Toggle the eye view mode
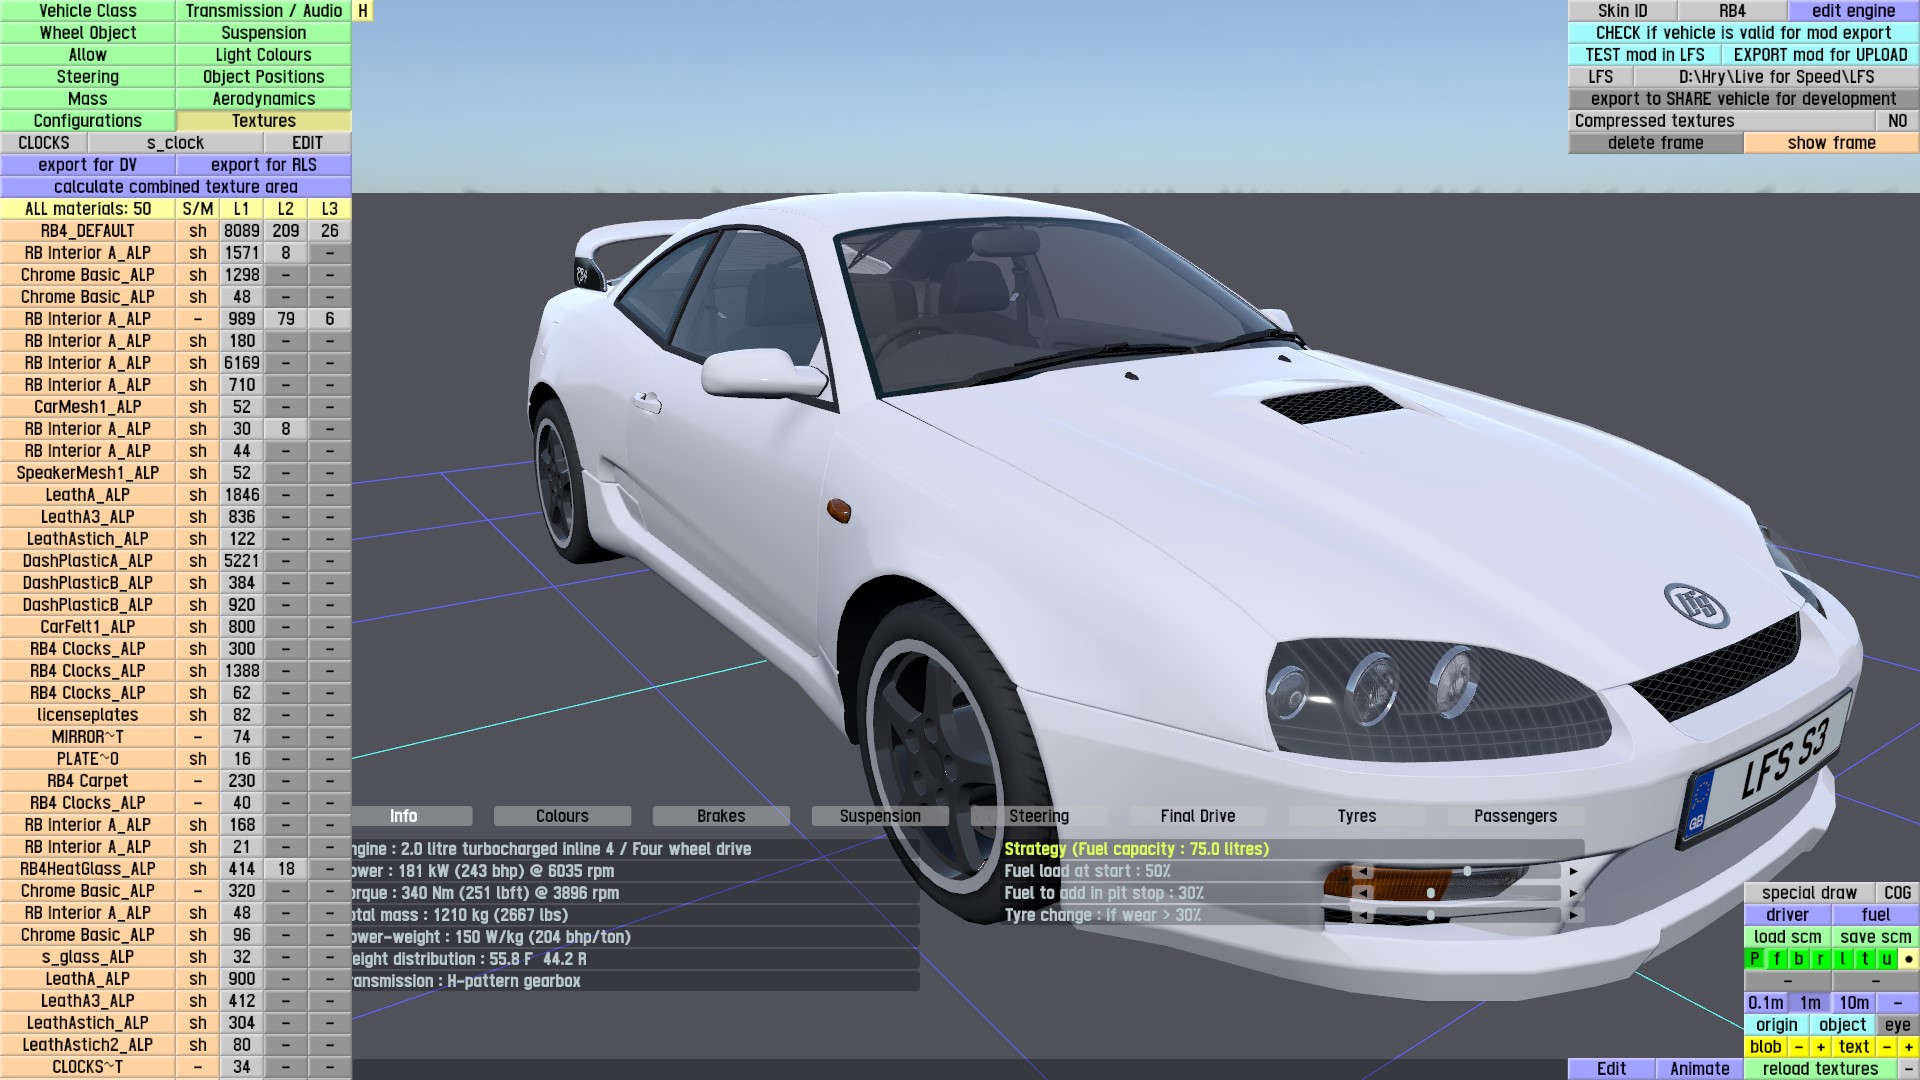 [1897, 1025]
